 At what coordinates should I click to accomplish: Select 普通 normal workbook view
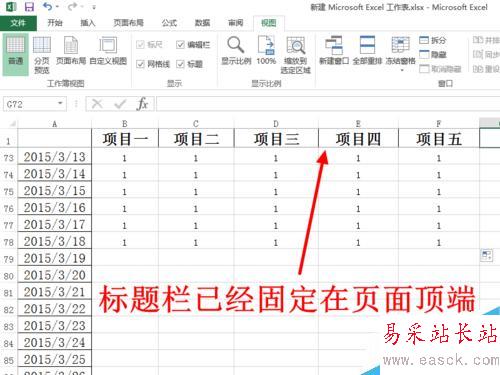click(x=15, y=54)
